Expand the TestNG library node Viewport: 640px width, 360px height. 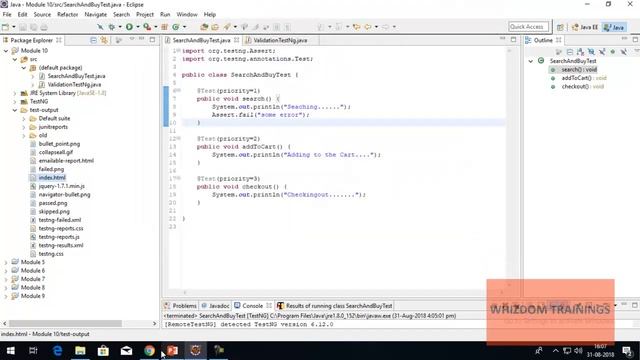[x=15, y=102]
